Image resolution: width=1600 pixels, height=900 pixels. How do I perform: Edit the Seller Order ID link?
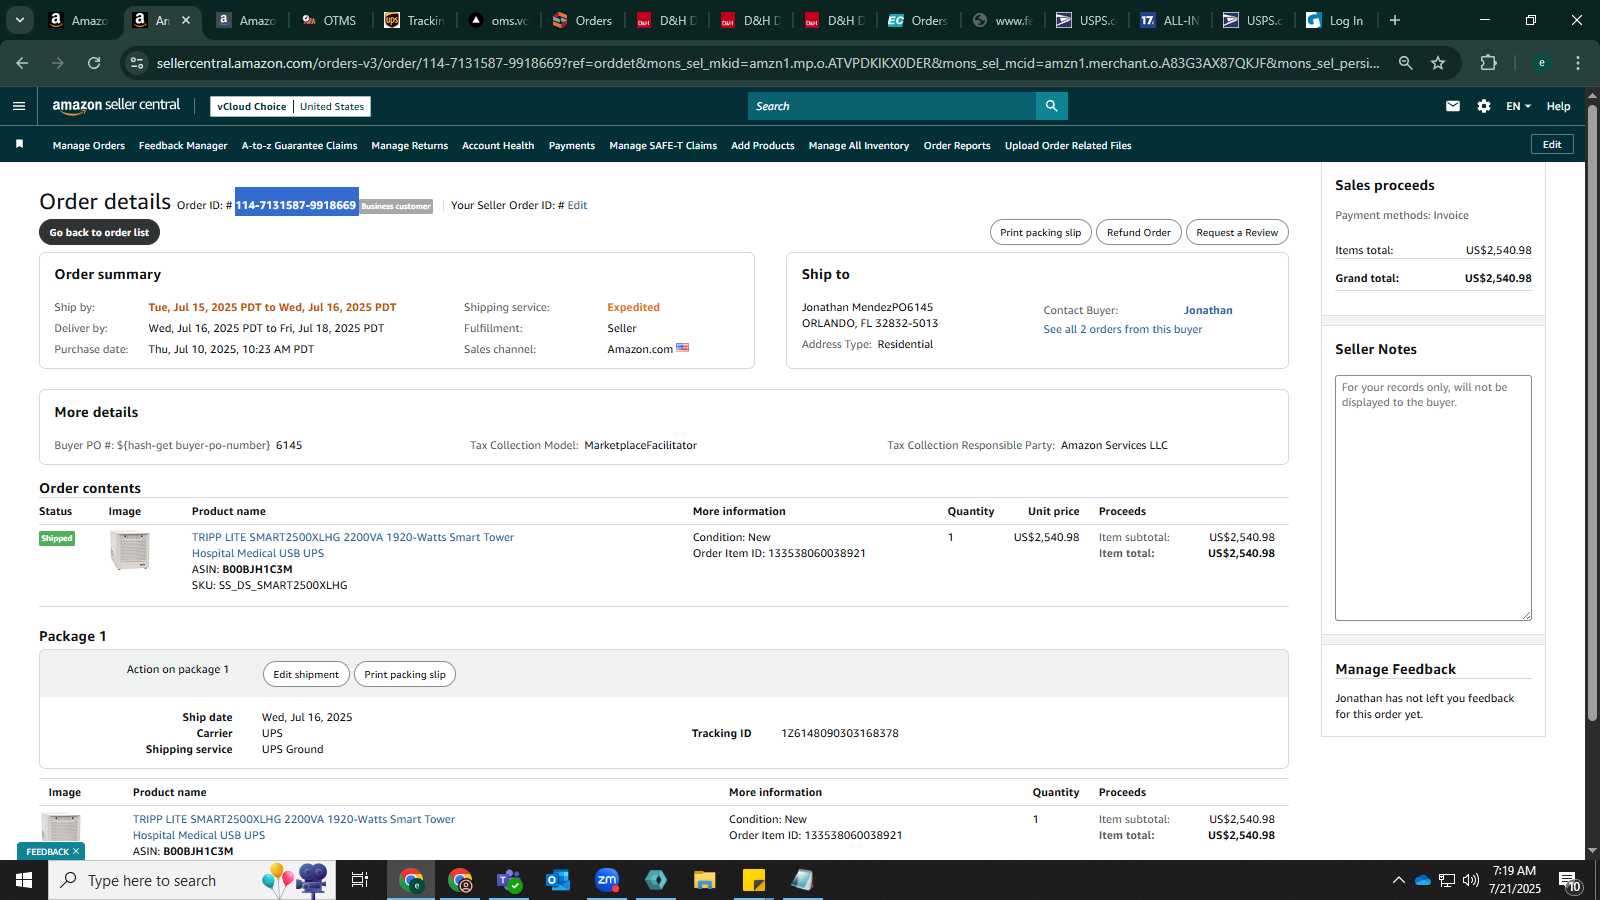coord(577,205)
